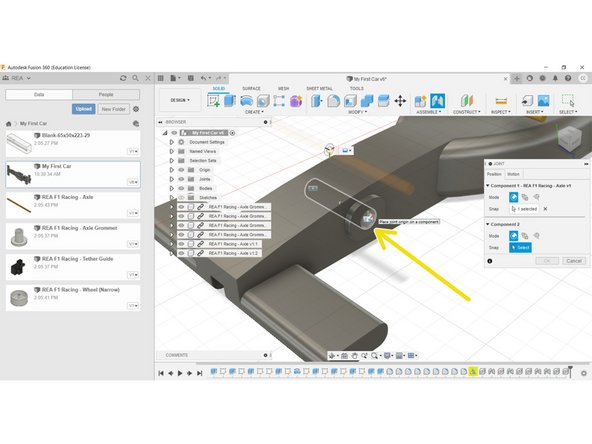
Task: Select the Shell tool icon
Action: coord(350,101)
